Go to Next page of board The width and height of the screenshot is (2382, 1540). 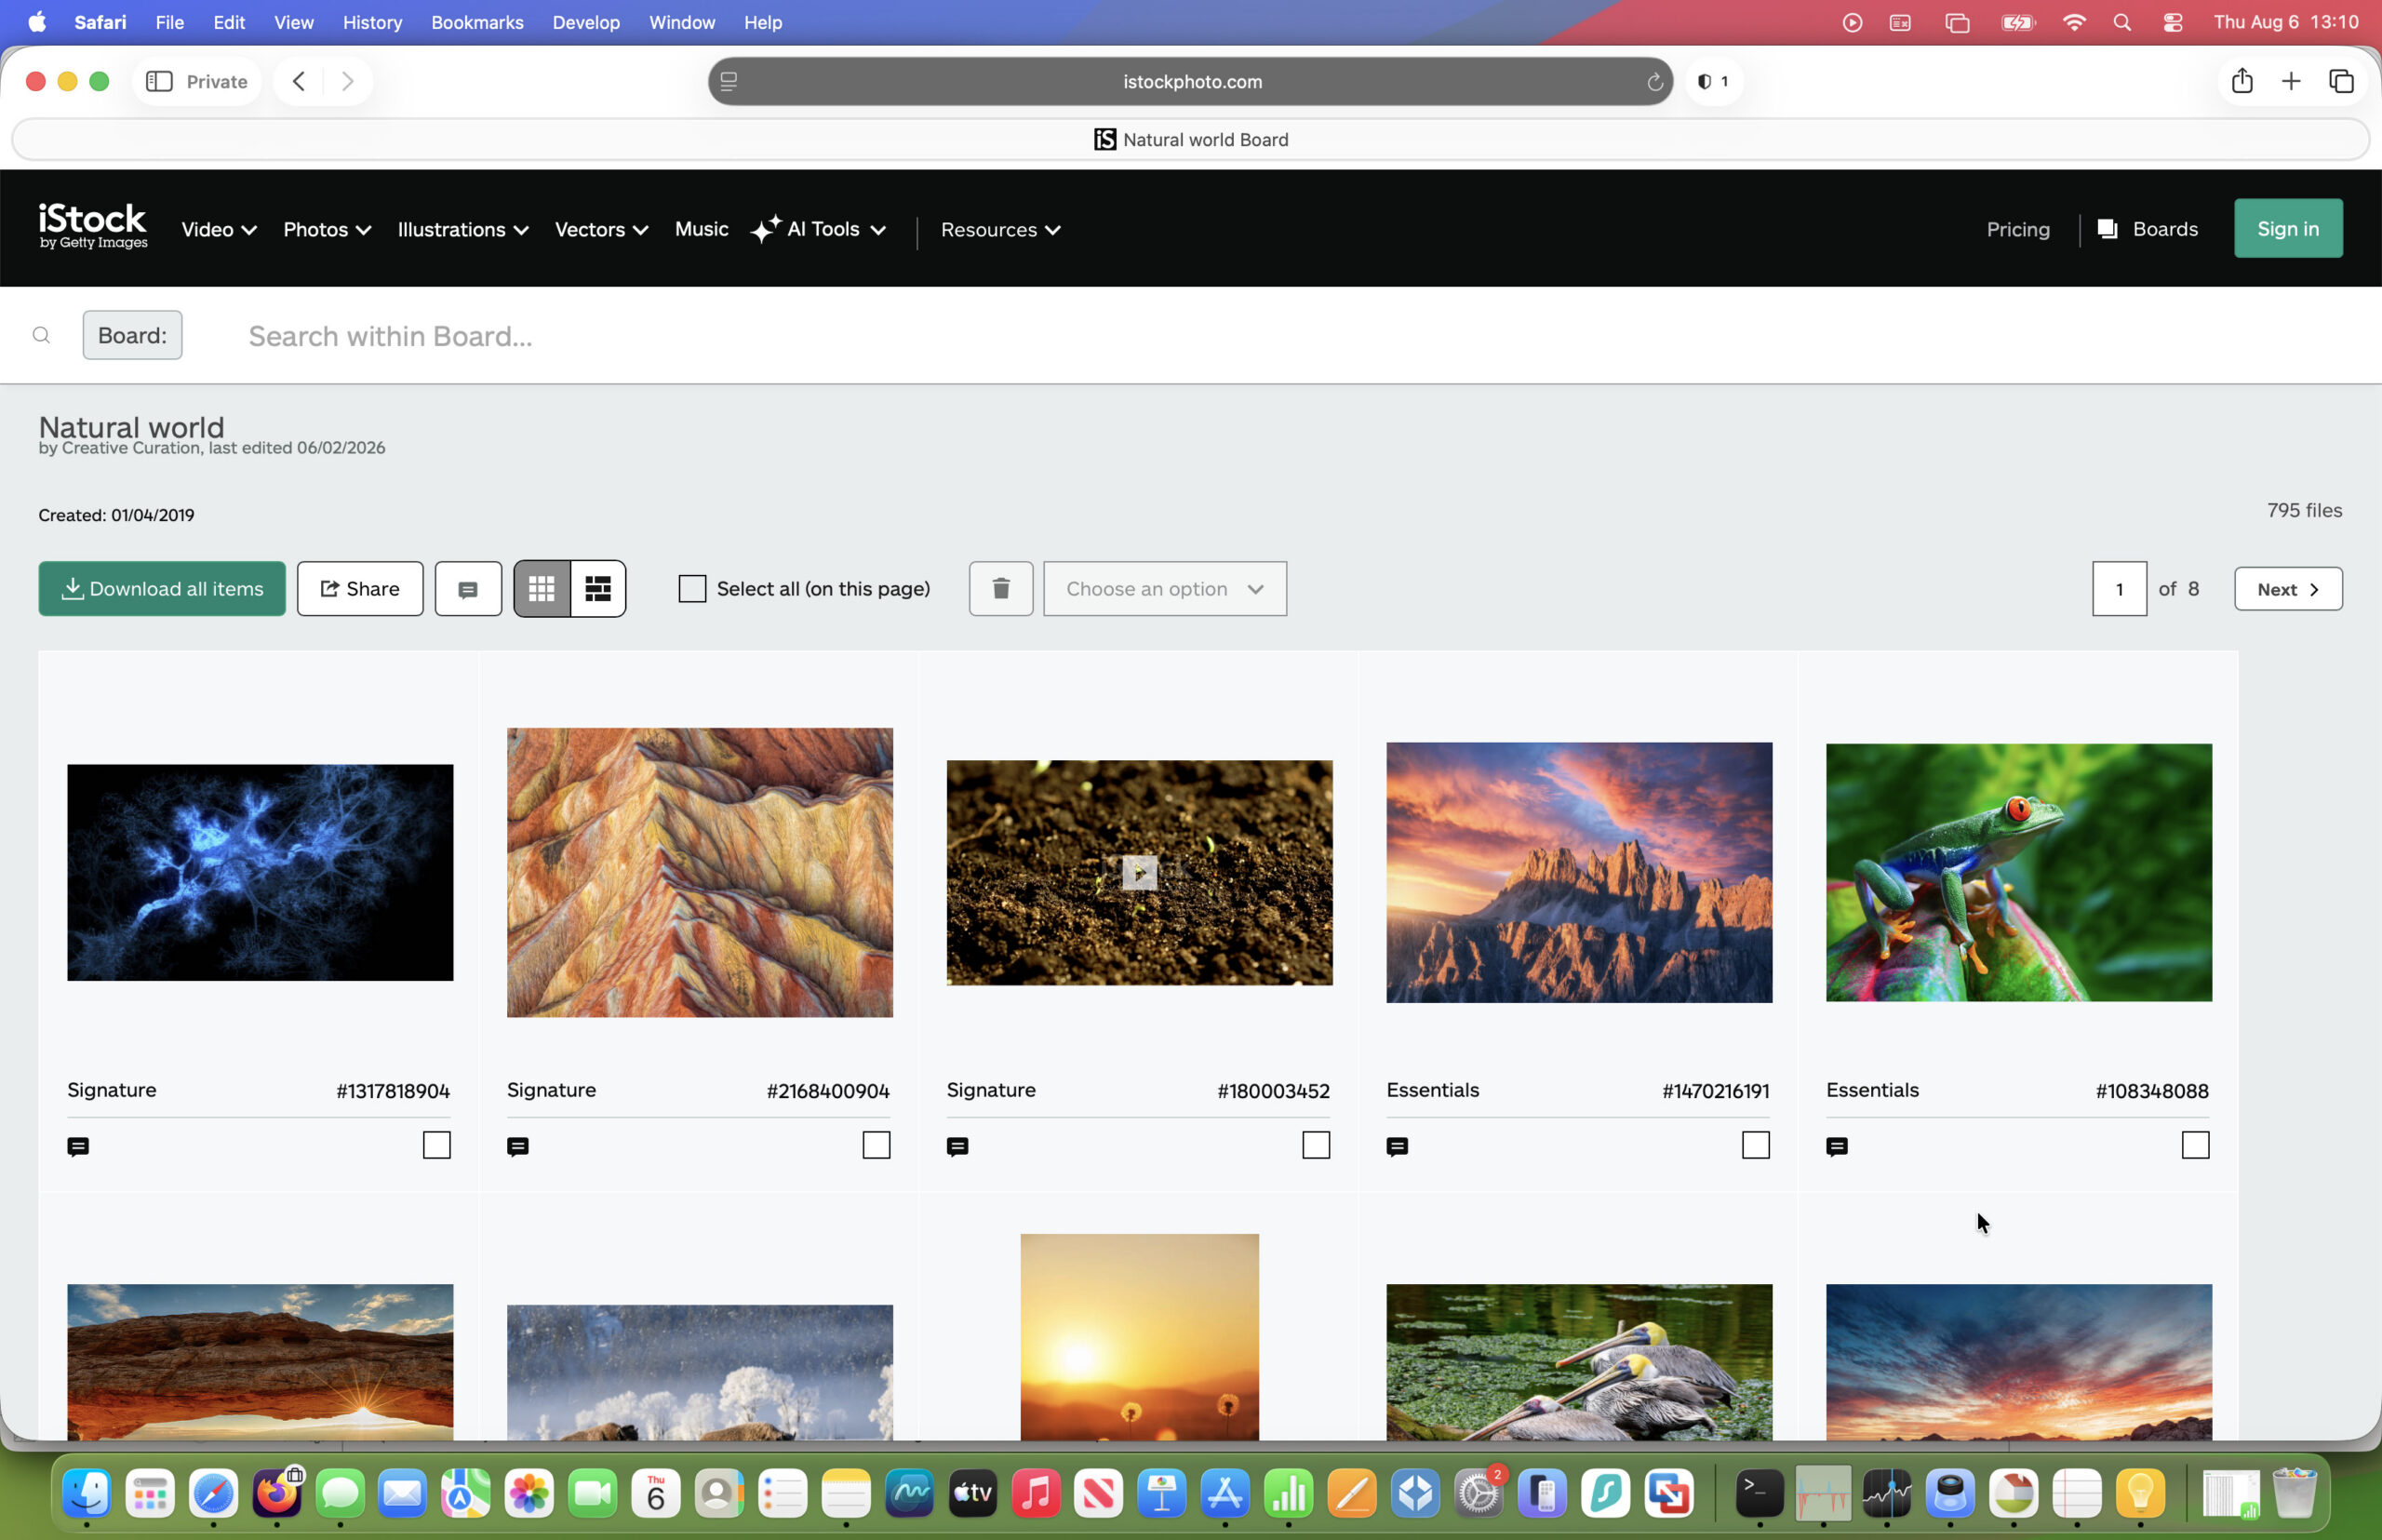2288,589
